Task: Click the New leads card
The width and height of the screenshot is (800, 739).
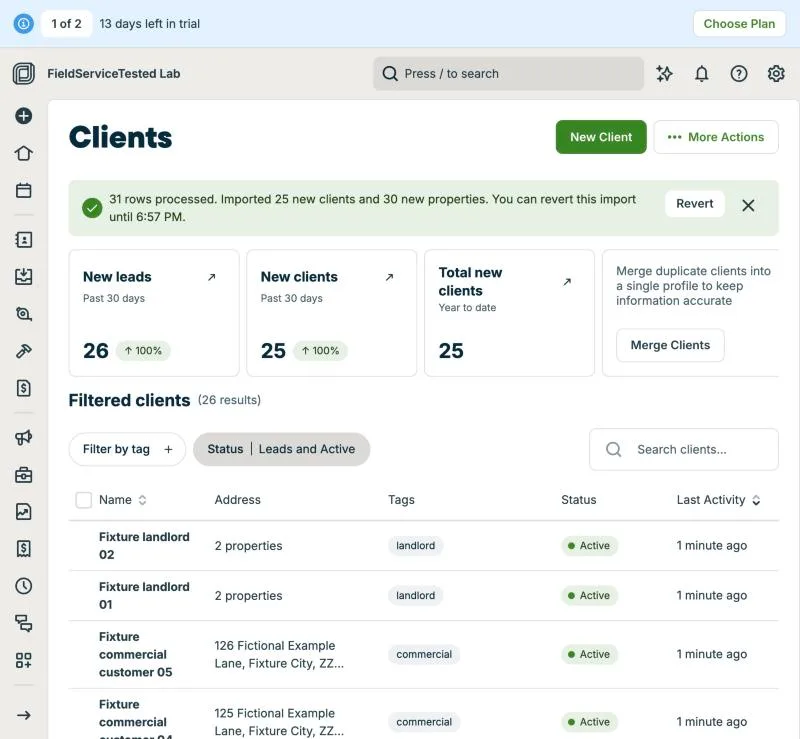Action: click(x=154, y=313)
